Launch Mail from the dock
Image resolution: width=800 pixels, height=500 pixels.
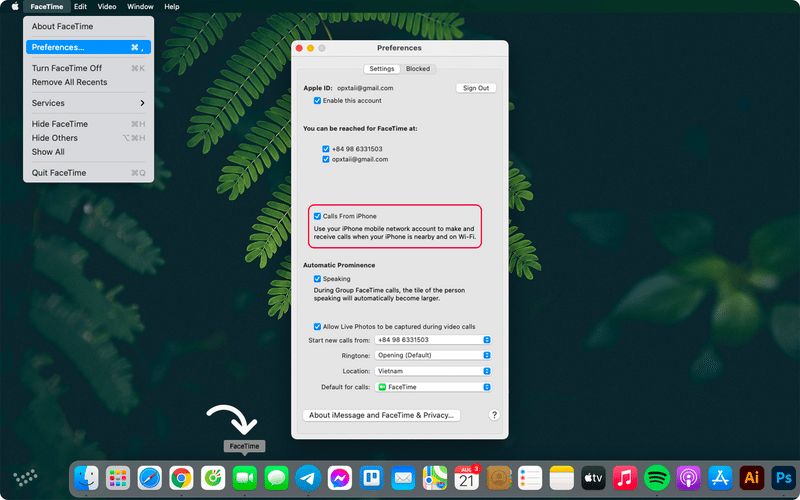403,478
